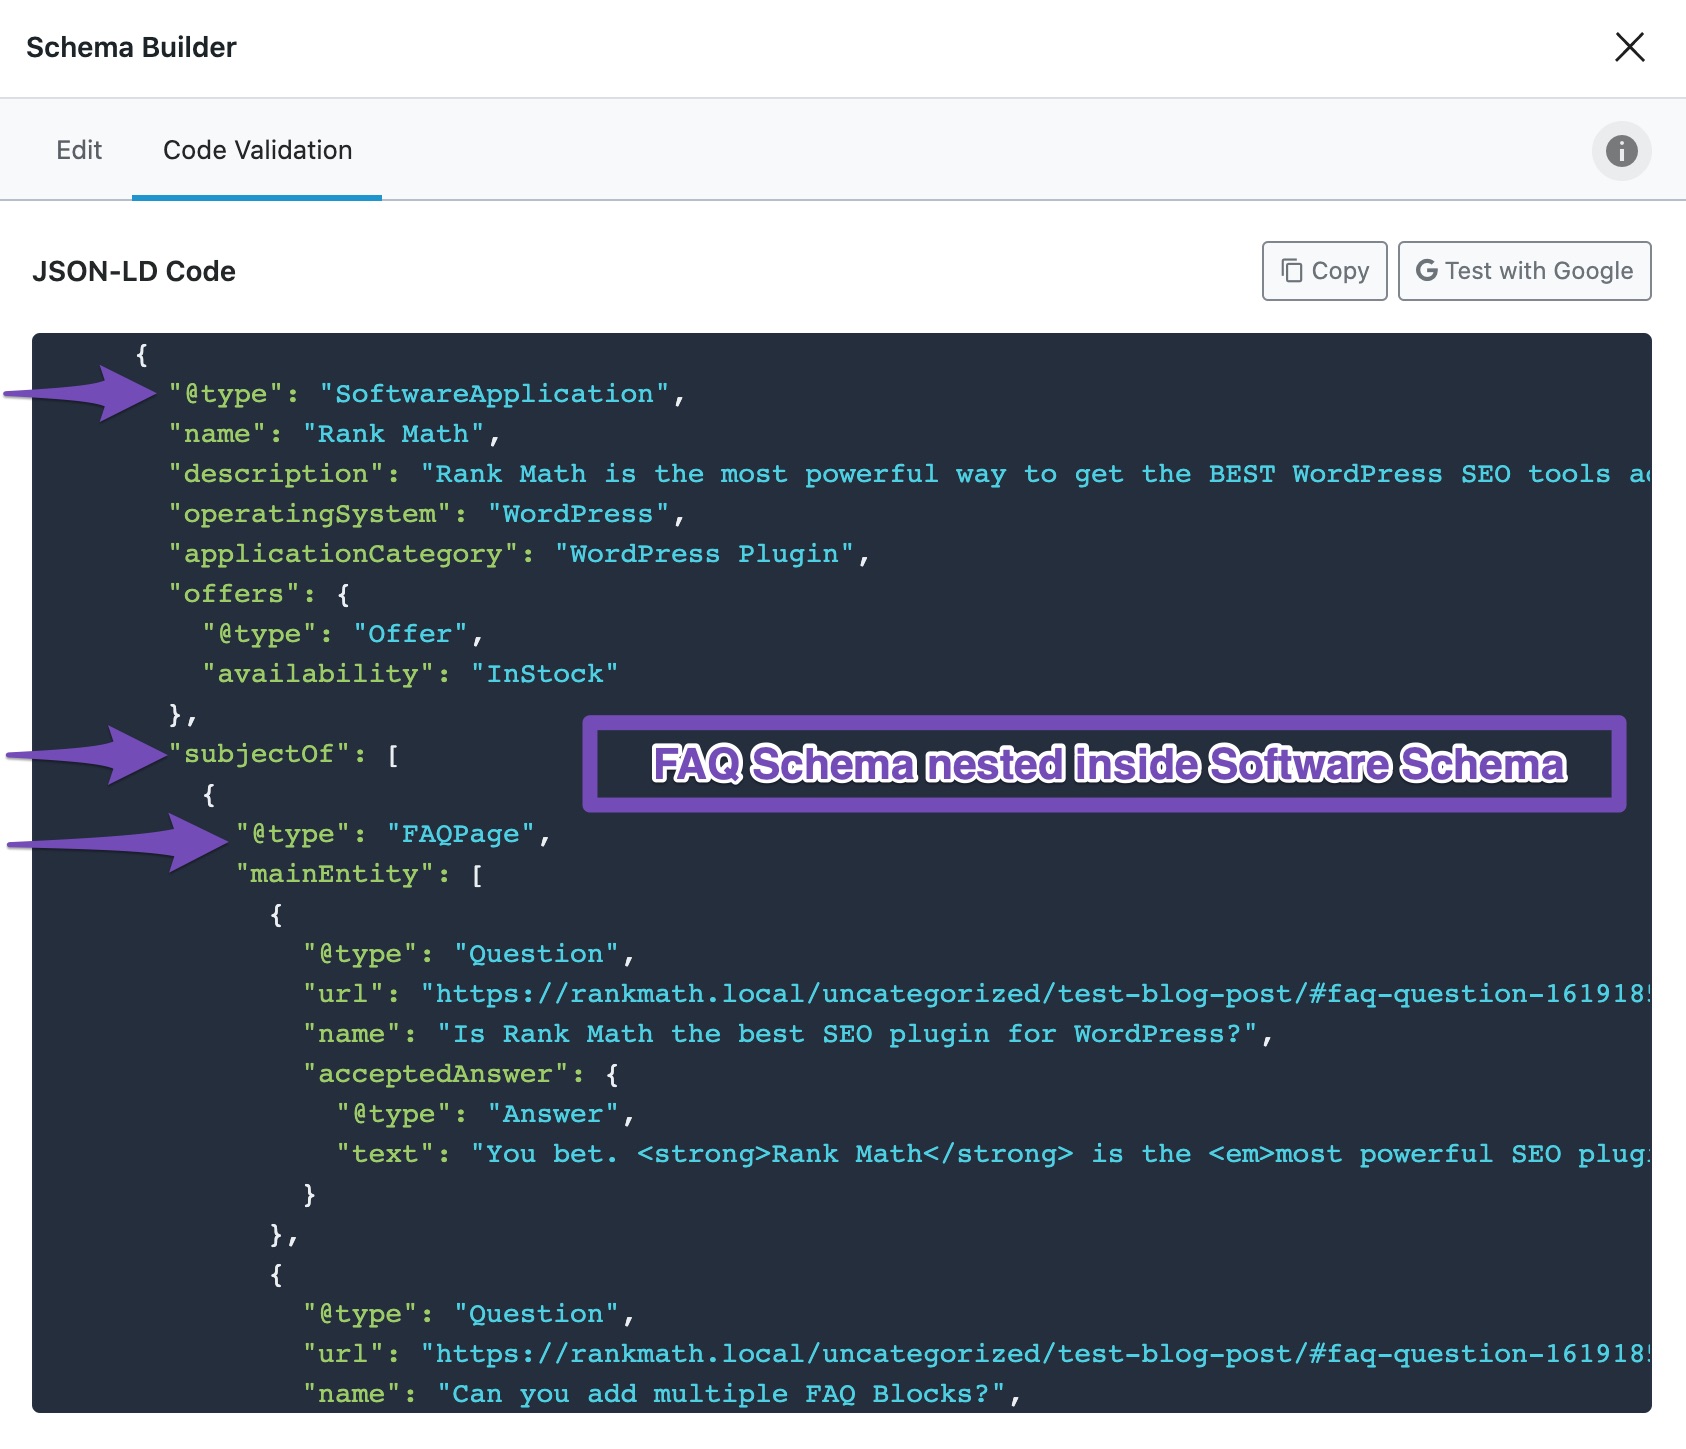Screen dimensions: 1686x1449
Task: Click the "WordPress Plugin" value
Action: pos(704,554)
